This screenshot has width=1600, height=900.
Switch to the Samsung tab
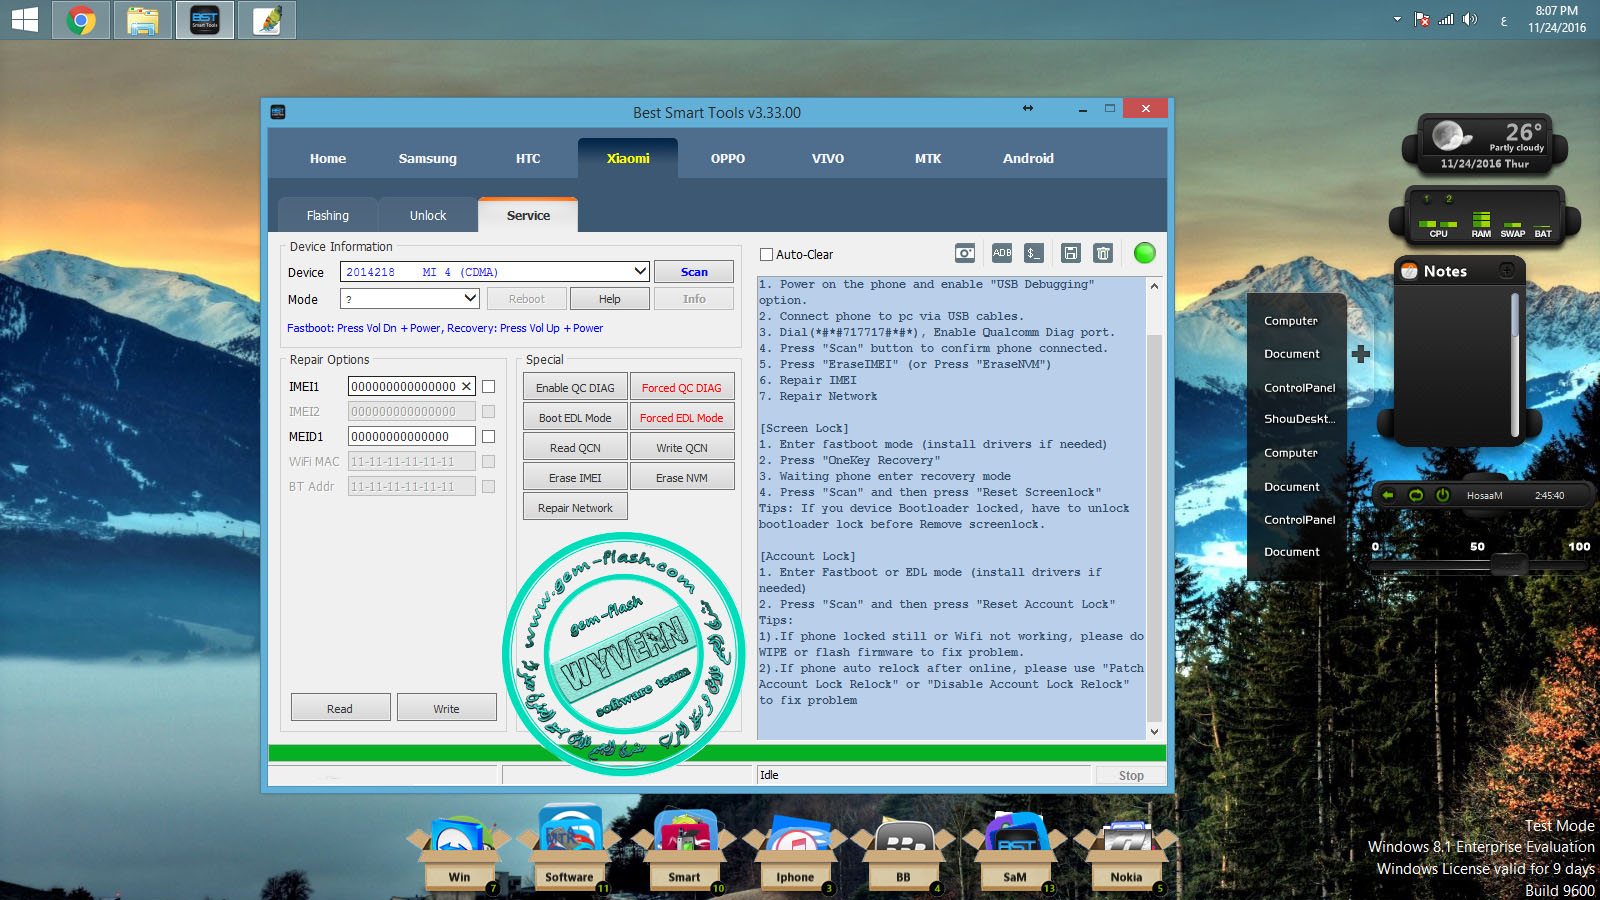(x=428, y=158)
